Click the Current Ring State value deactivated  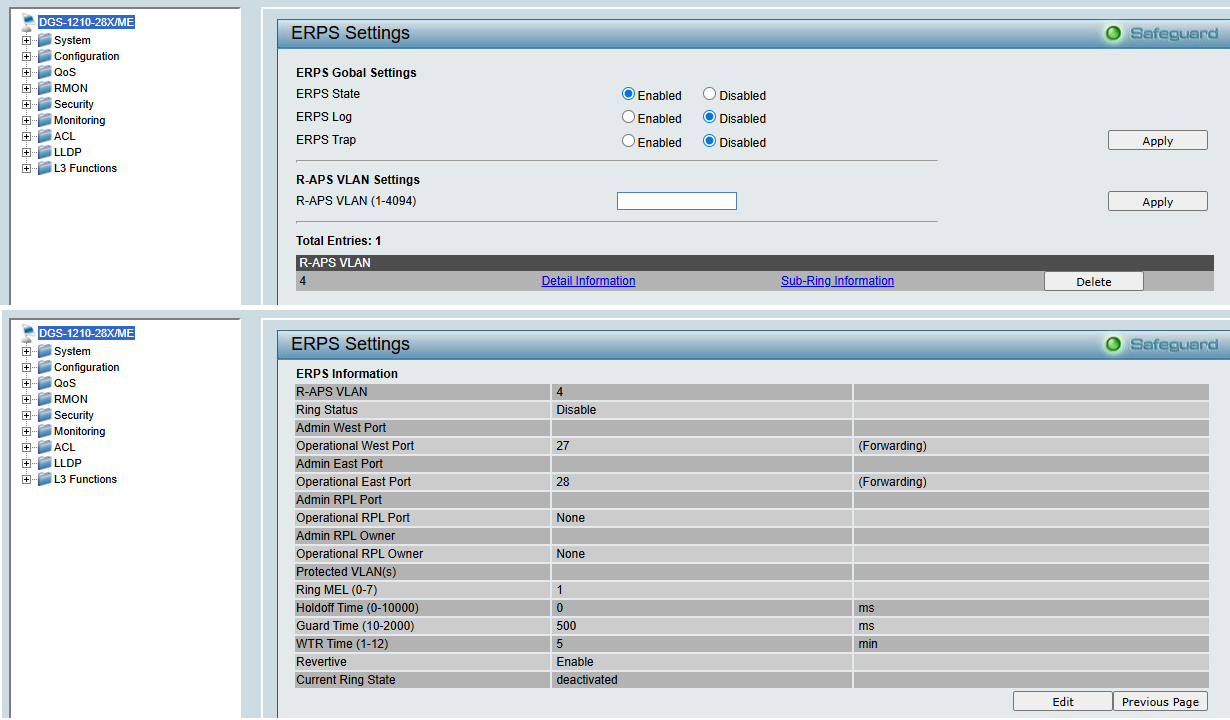click(x=587, y=680)
